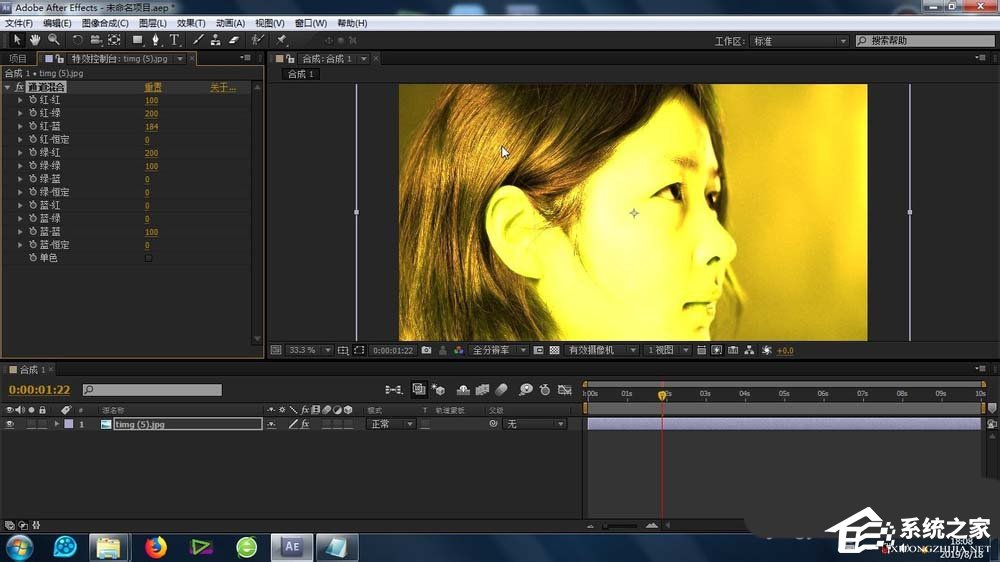Select the Hand tool in the toolbar
Viewport: 1000px width, 562px height.
35,40
